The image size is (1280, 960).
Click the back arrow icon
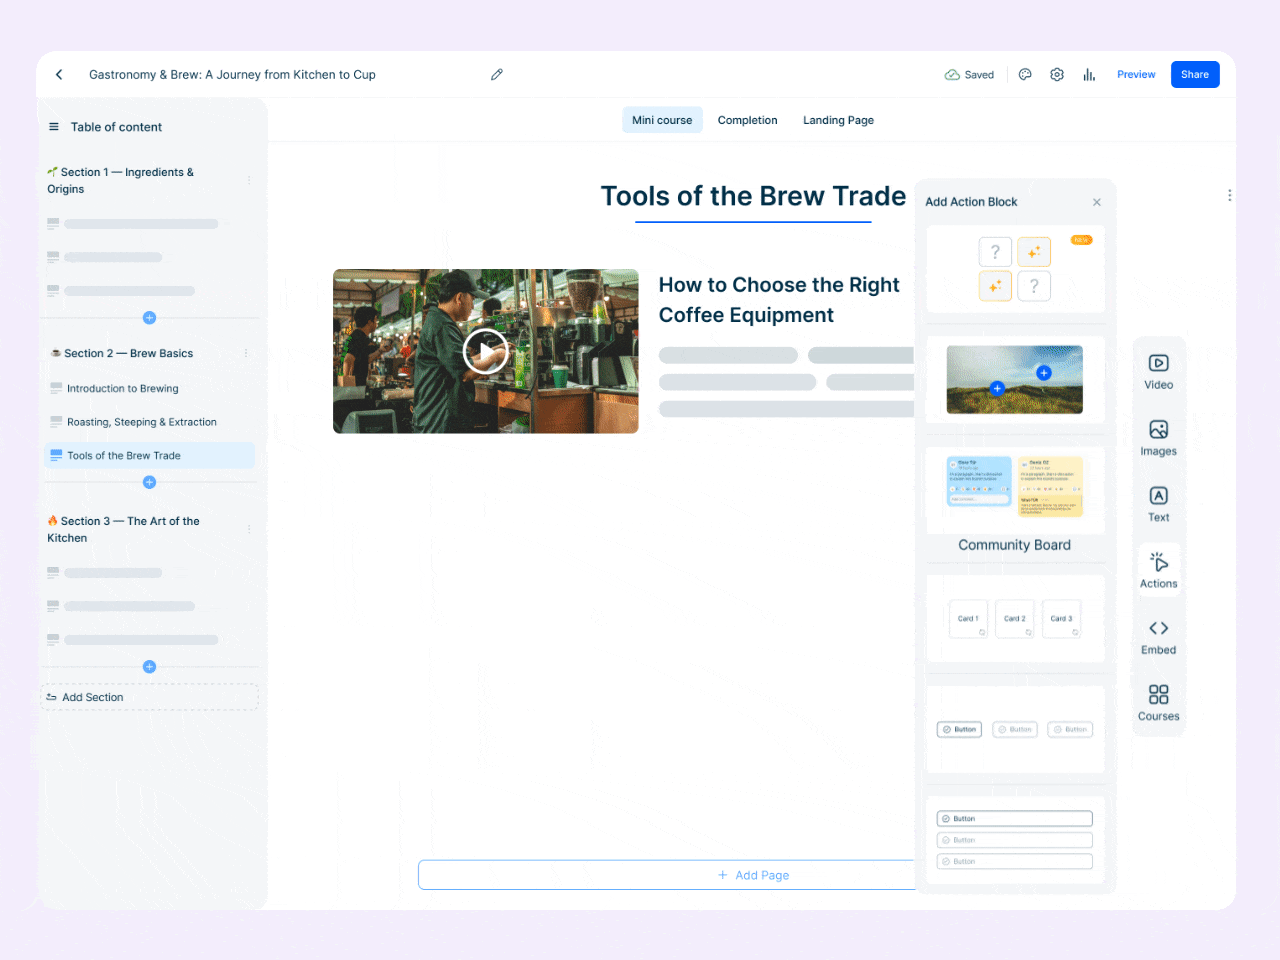tap(59, 75)
